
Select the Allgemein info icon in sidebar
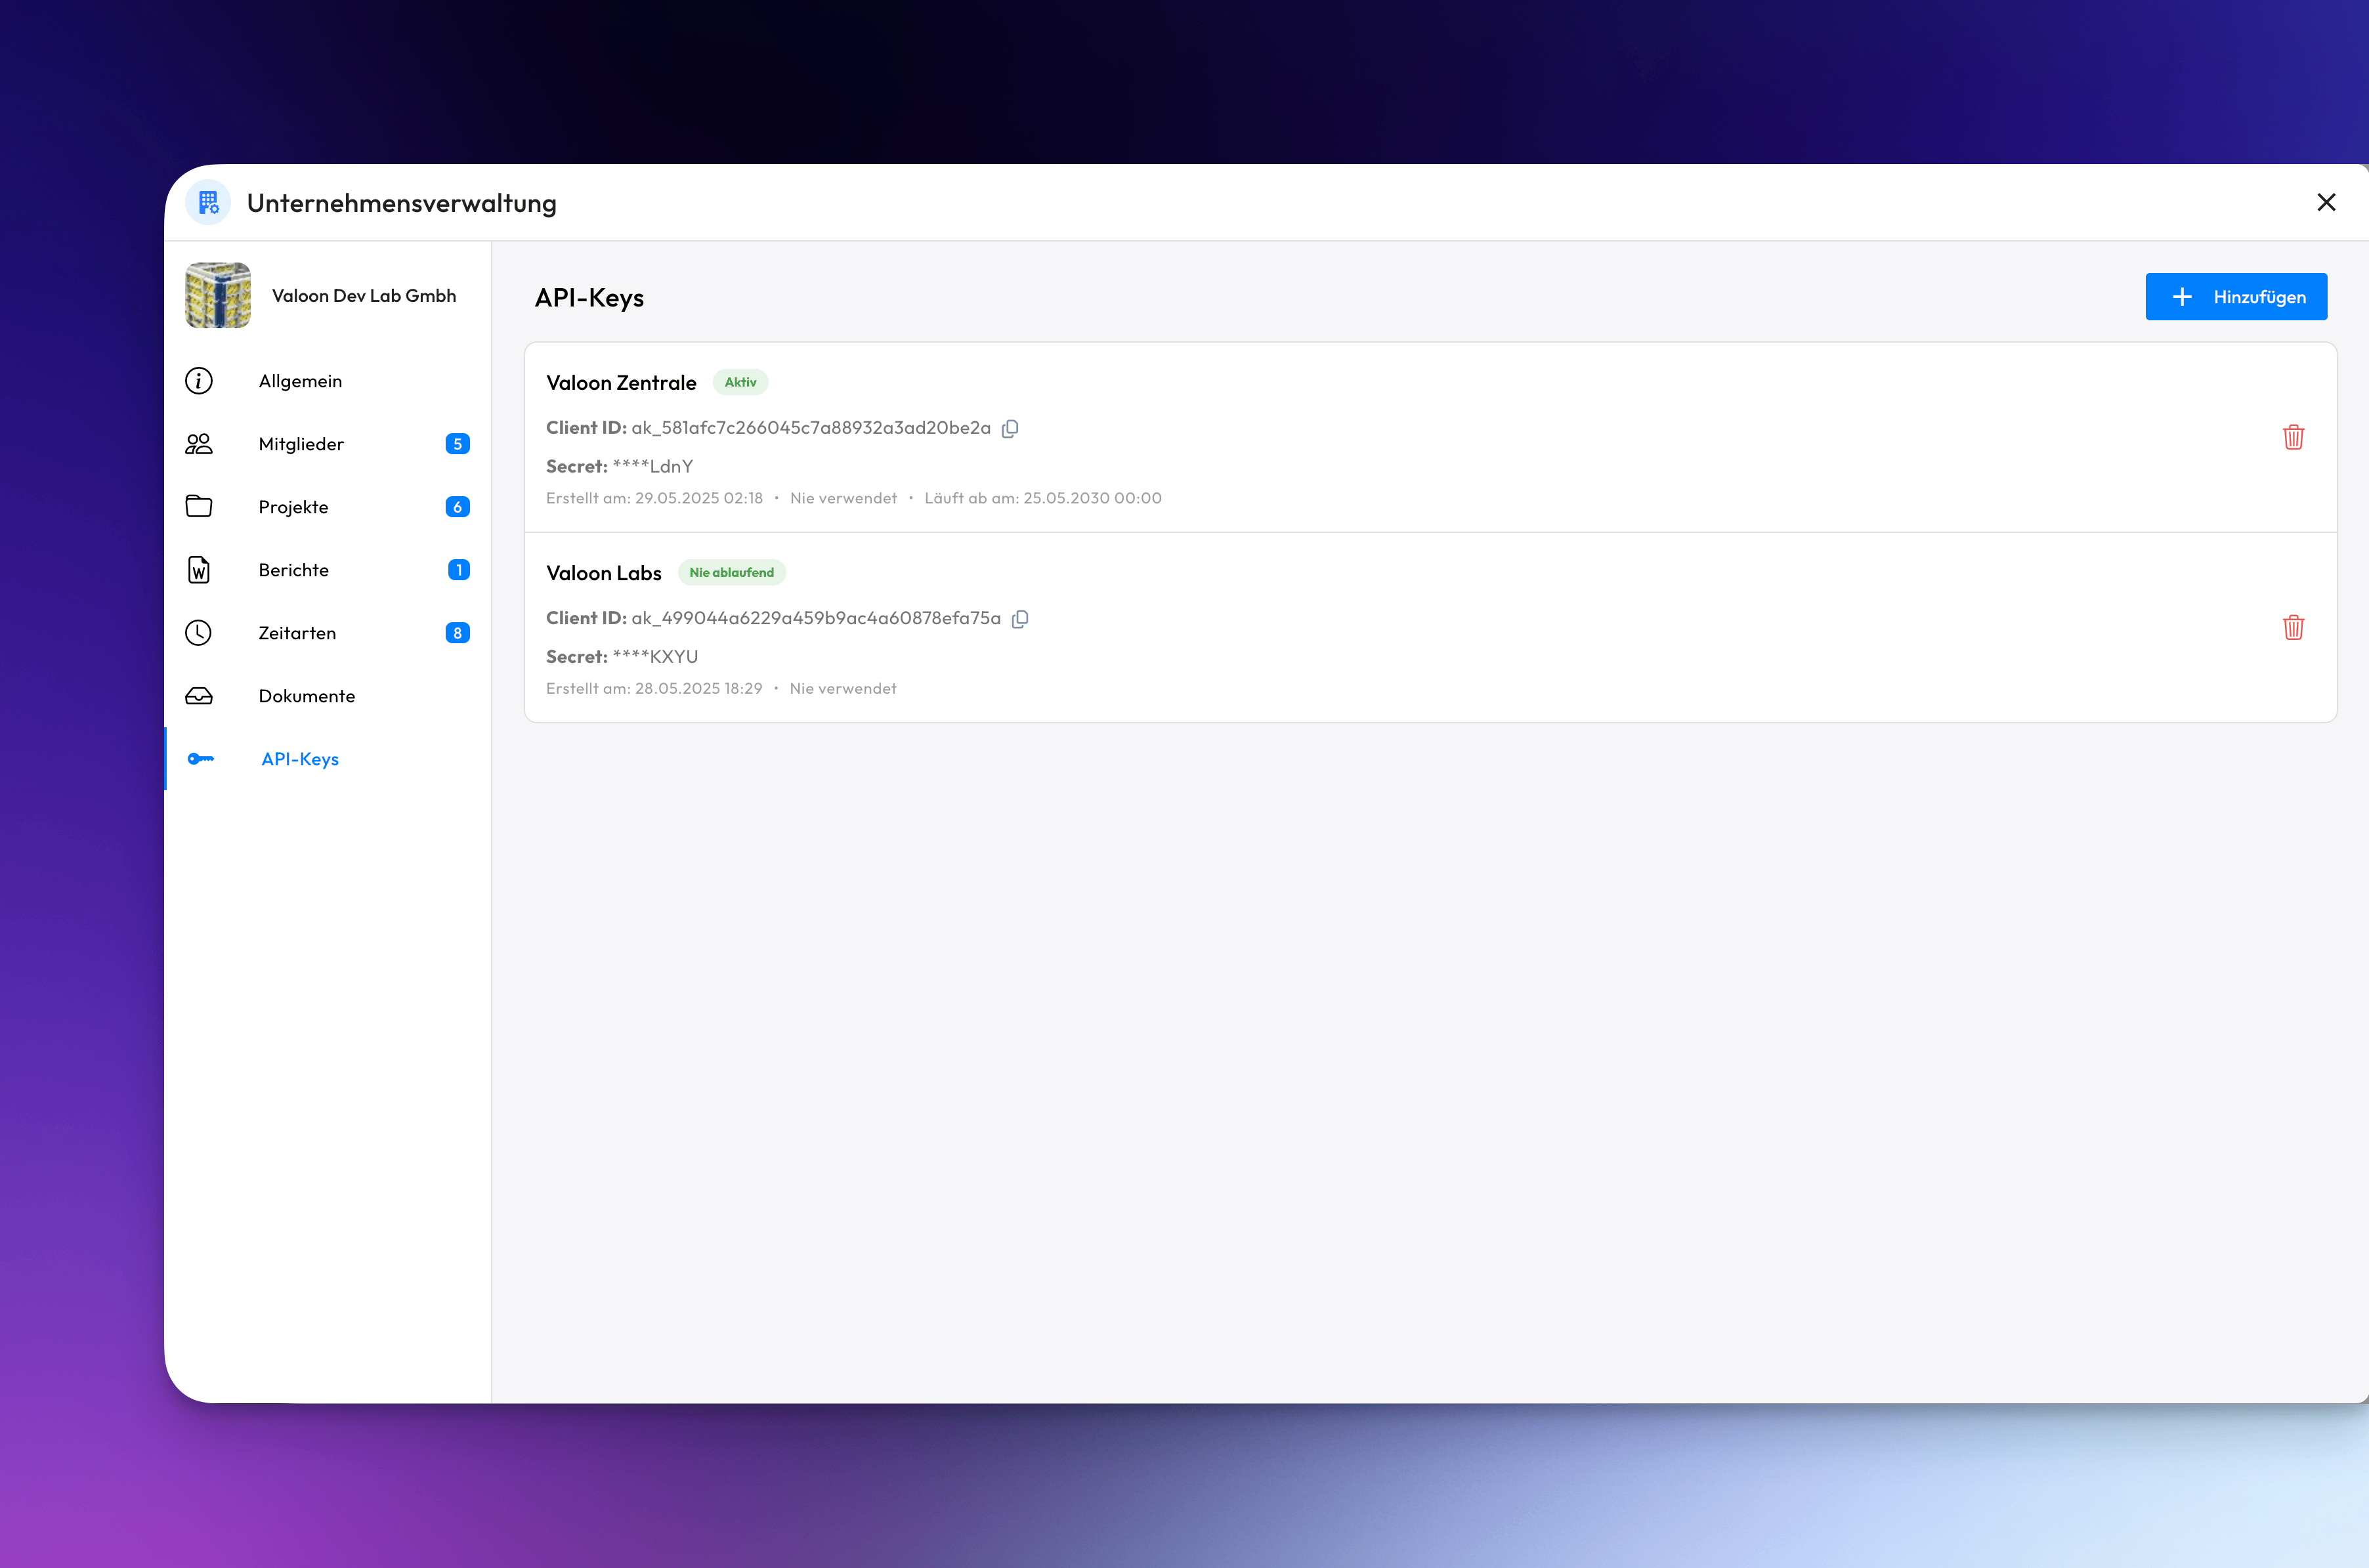[199, 380]
